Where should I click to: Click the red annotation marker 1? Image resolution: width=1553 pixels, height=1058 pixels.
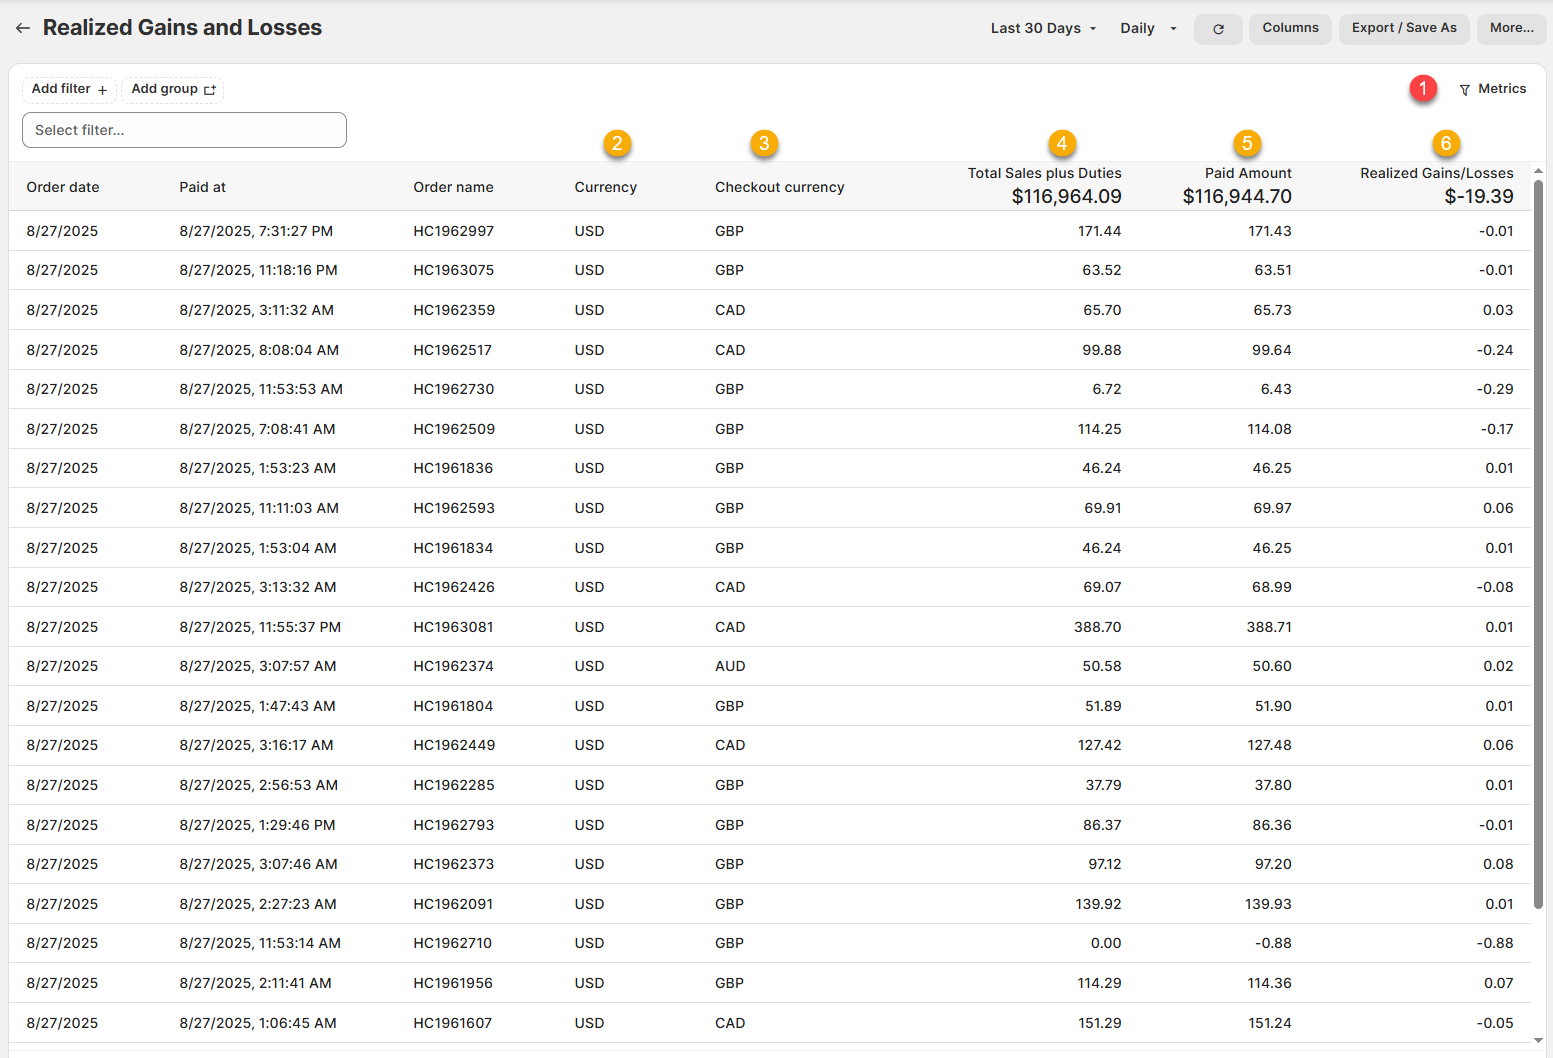pos(1423,89)
